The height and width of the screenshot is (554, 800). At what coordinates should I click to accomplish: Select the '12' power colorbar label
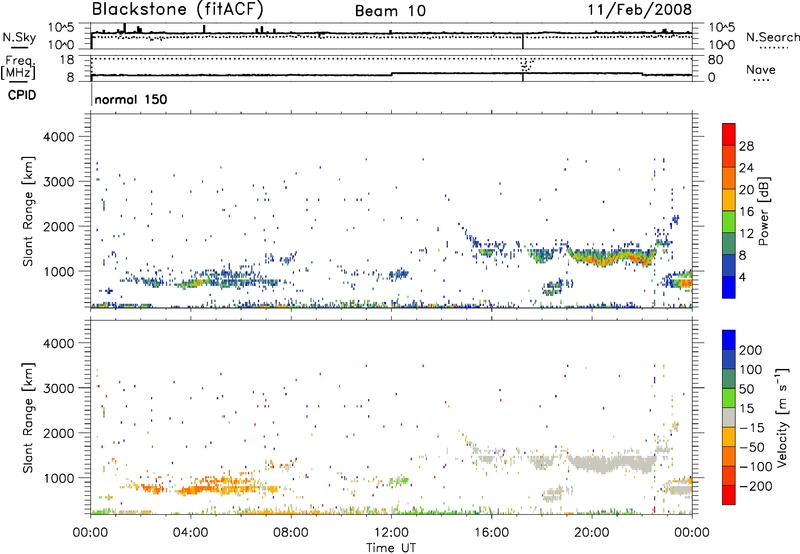pos(746,234)
